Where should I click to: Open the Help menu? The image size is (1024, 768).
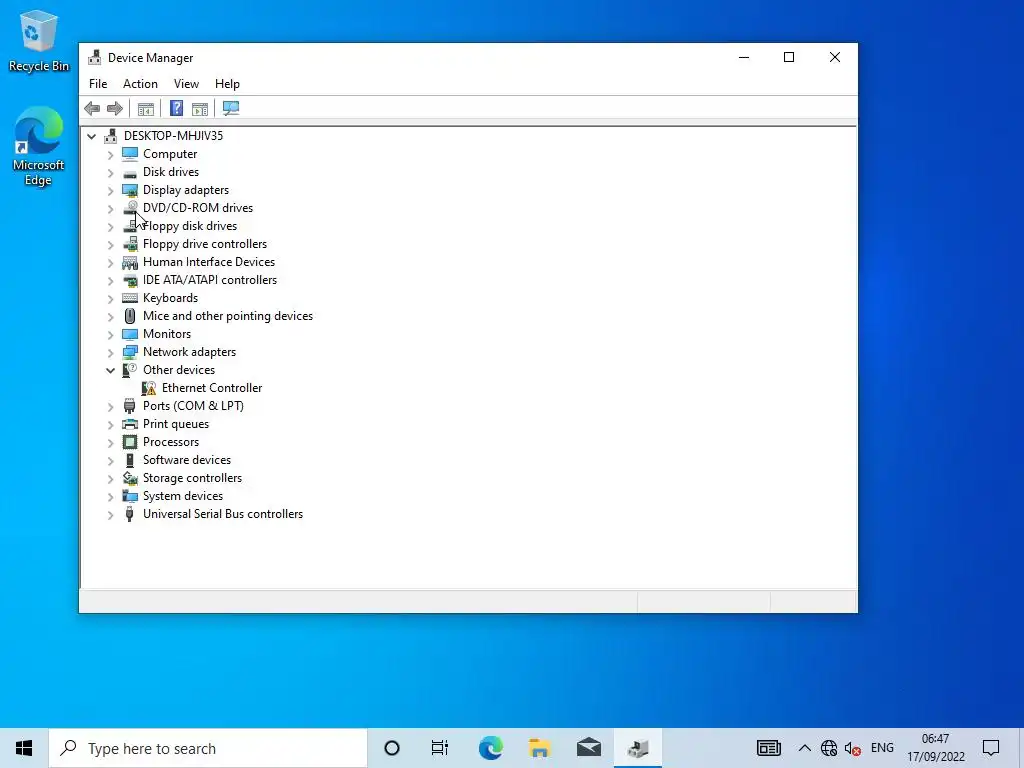pyautogui.click(x=227, y=84)
